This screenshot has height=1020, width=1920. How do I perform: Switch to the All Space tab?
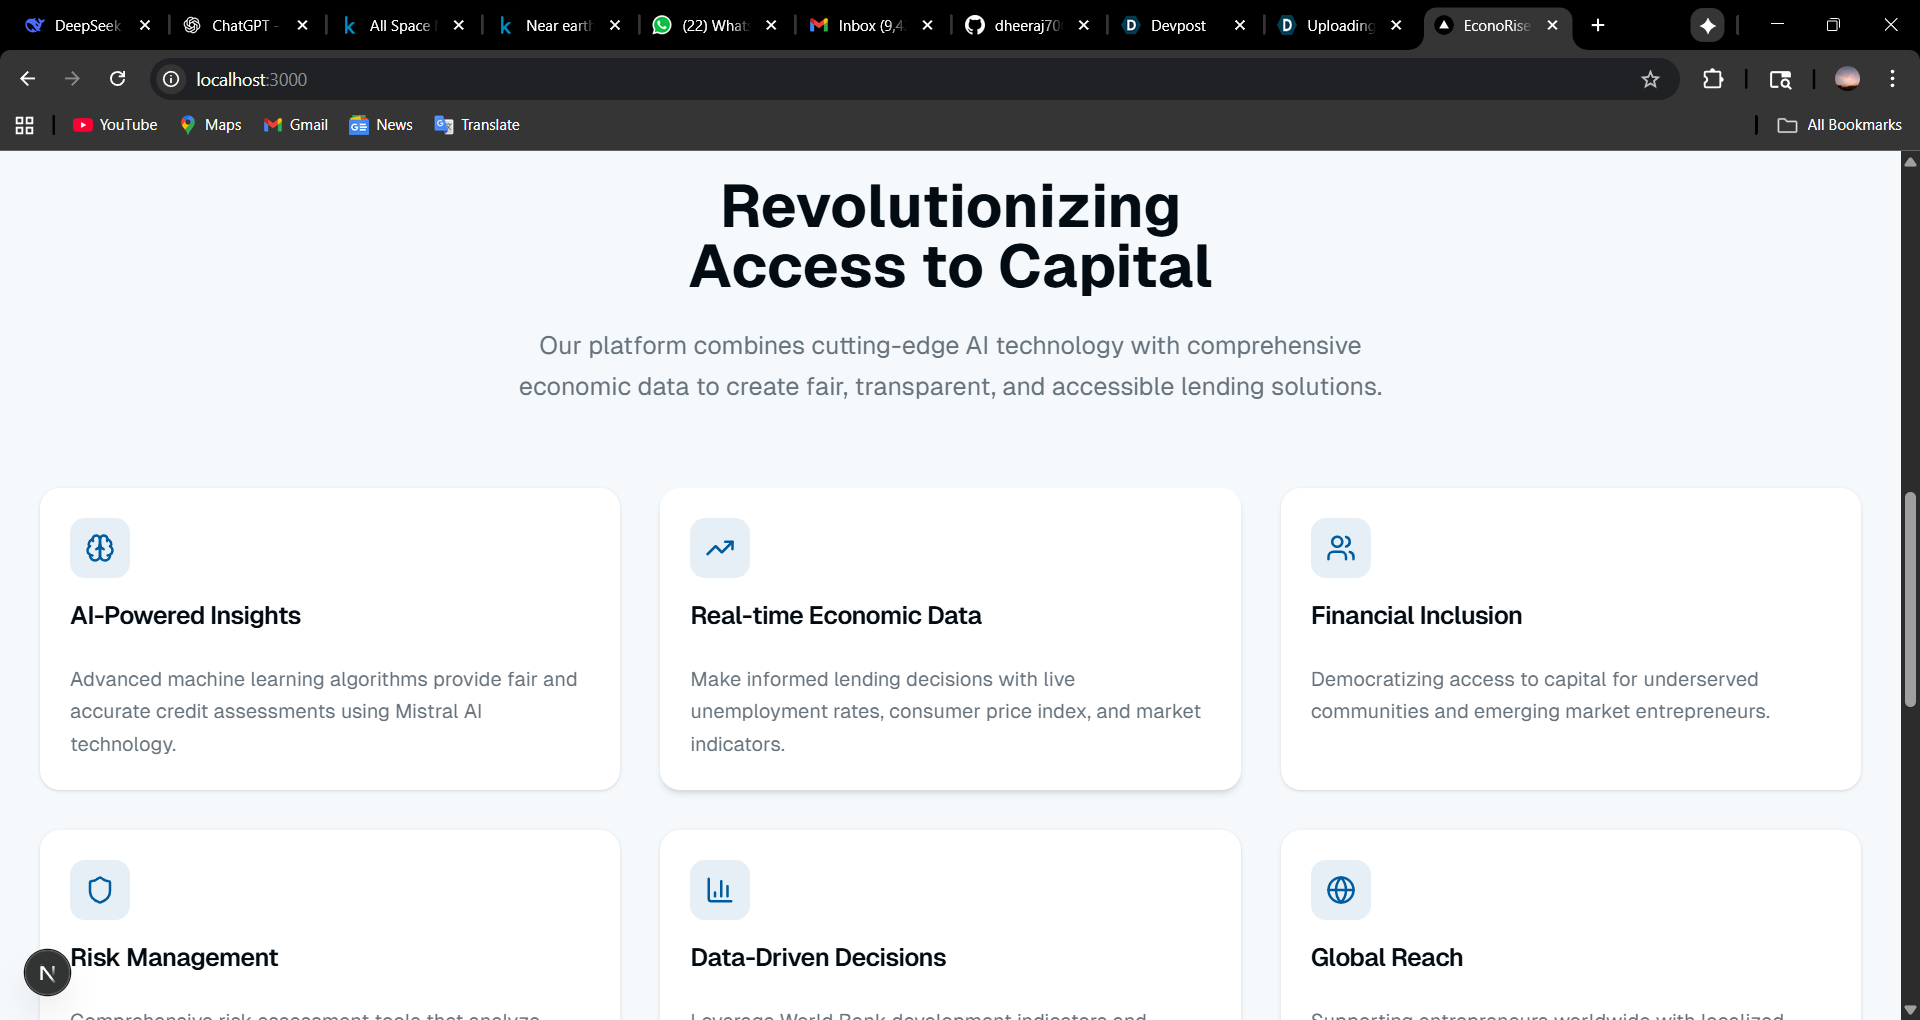point(388,25)
